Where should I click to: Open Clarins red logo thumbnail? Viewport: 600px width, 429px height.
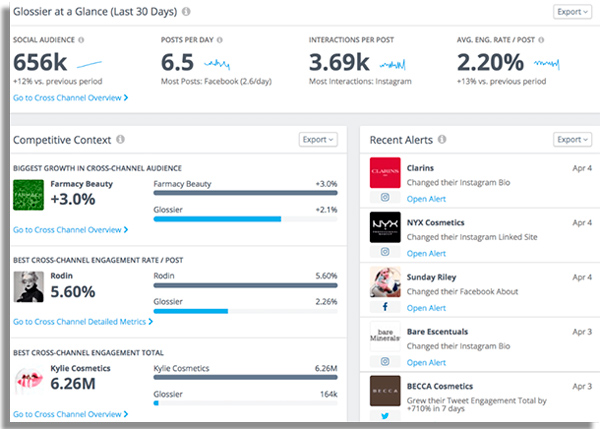tap(385, 173)
